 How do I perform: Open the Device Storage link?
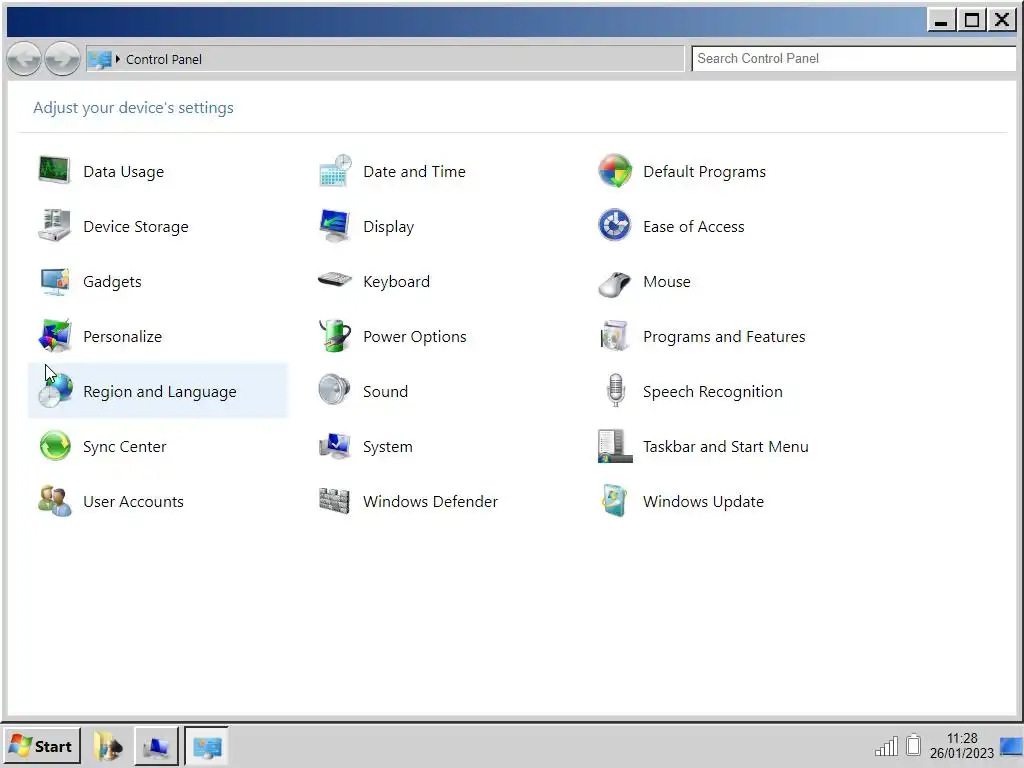click(136, 227)
